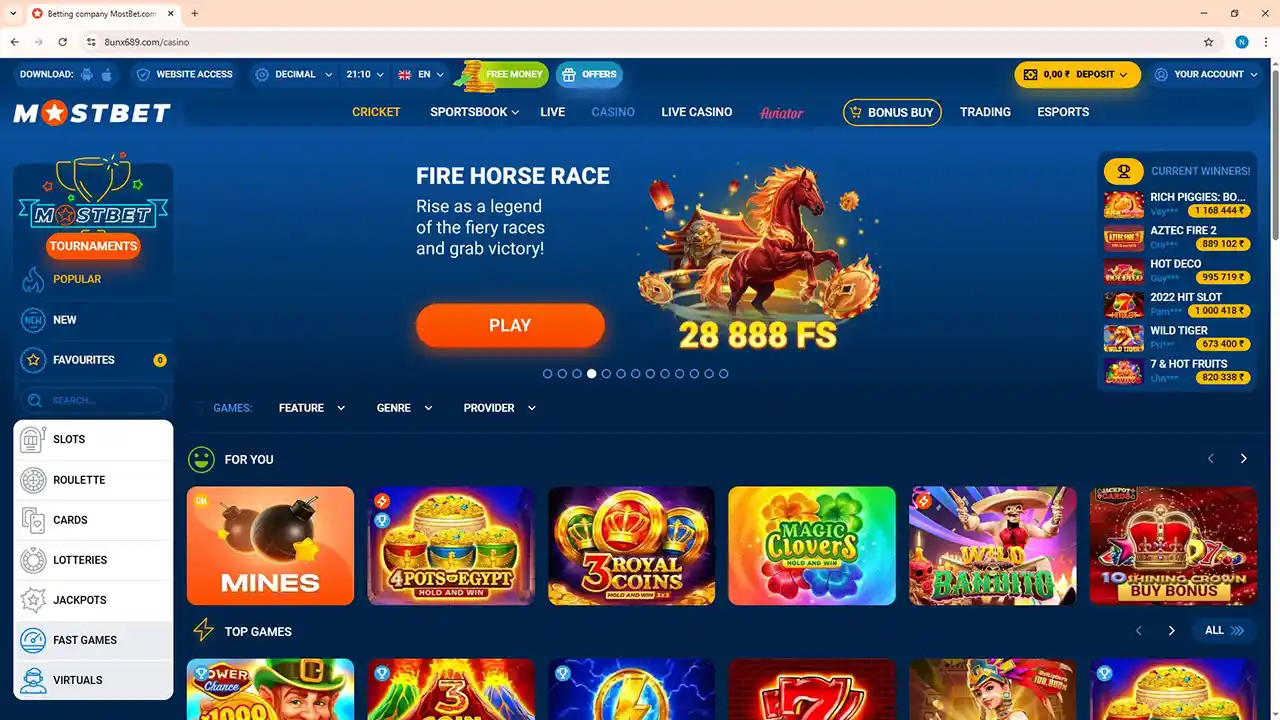Open the Decimal odds format dropdown
This screenshot has height=720, width=1280.
[x=292, y=74]
